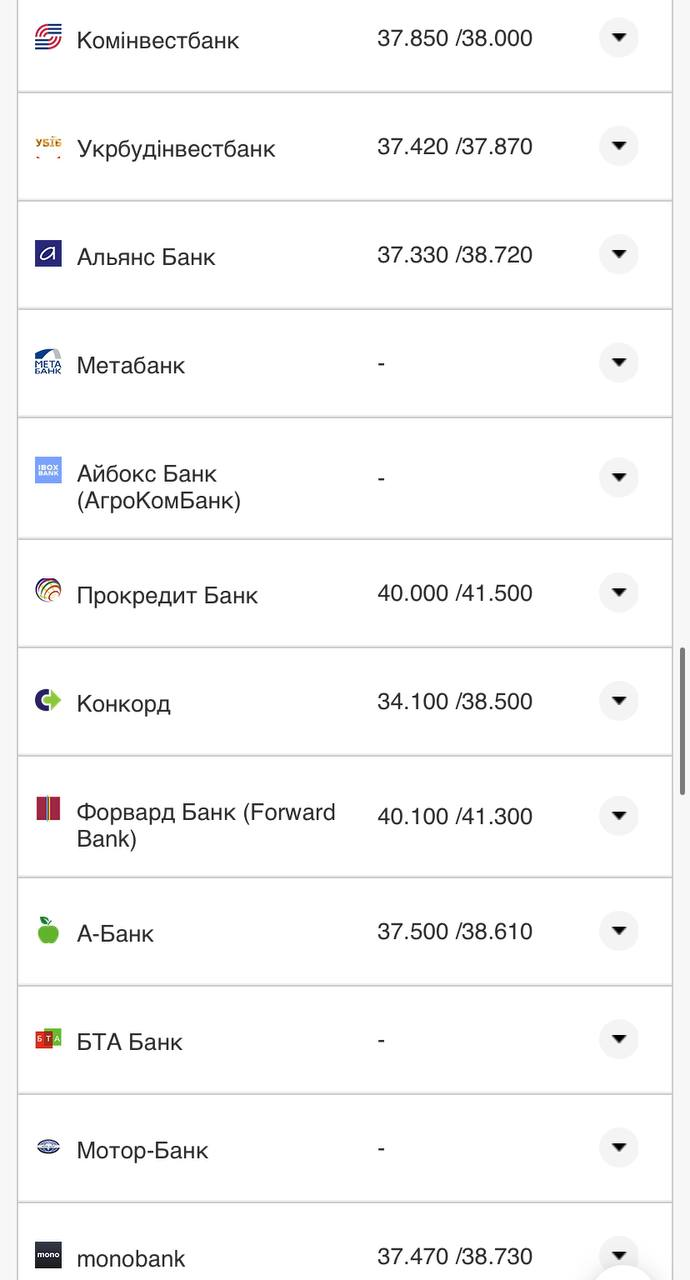Screen dimensions: 690x1280
Task: Click the А-Банк green apple icon
Action: point(48,930)
